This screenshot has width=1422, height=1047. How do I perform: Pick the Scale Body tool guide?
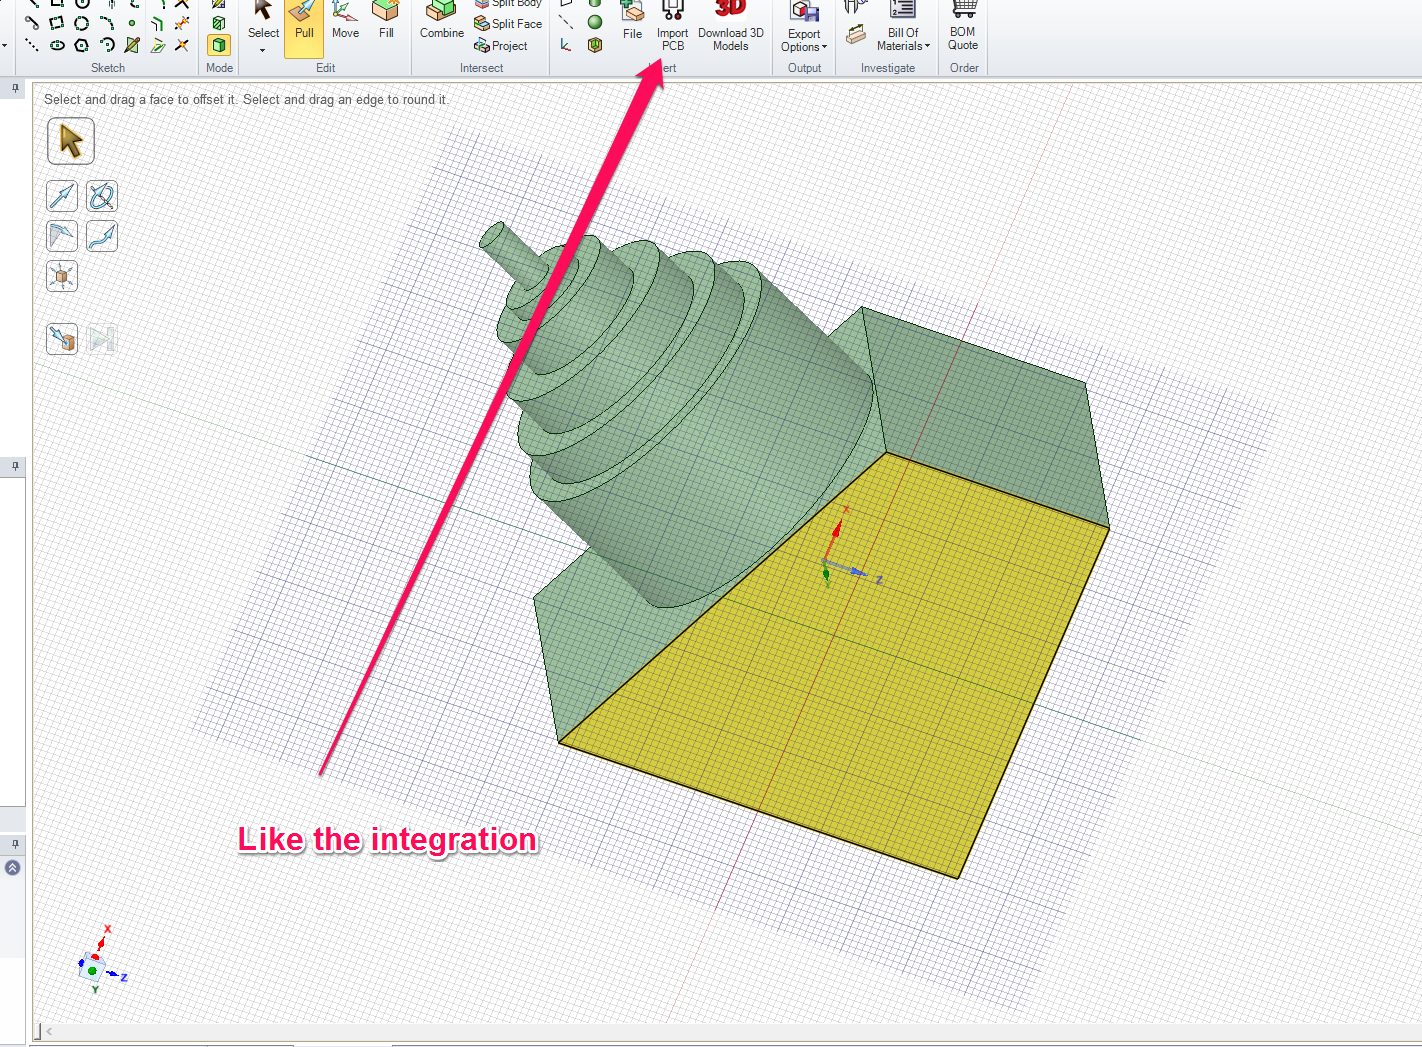click(x=62, y=277)
